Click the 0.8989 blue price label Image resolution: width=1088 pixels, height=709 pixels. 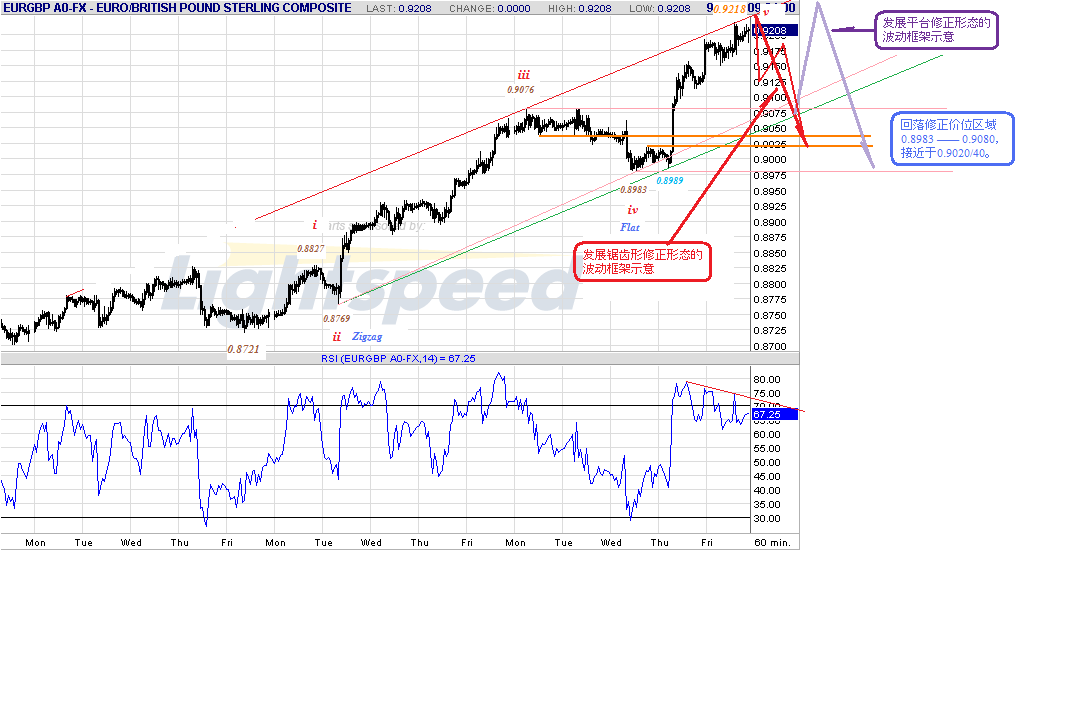[670, 180]
